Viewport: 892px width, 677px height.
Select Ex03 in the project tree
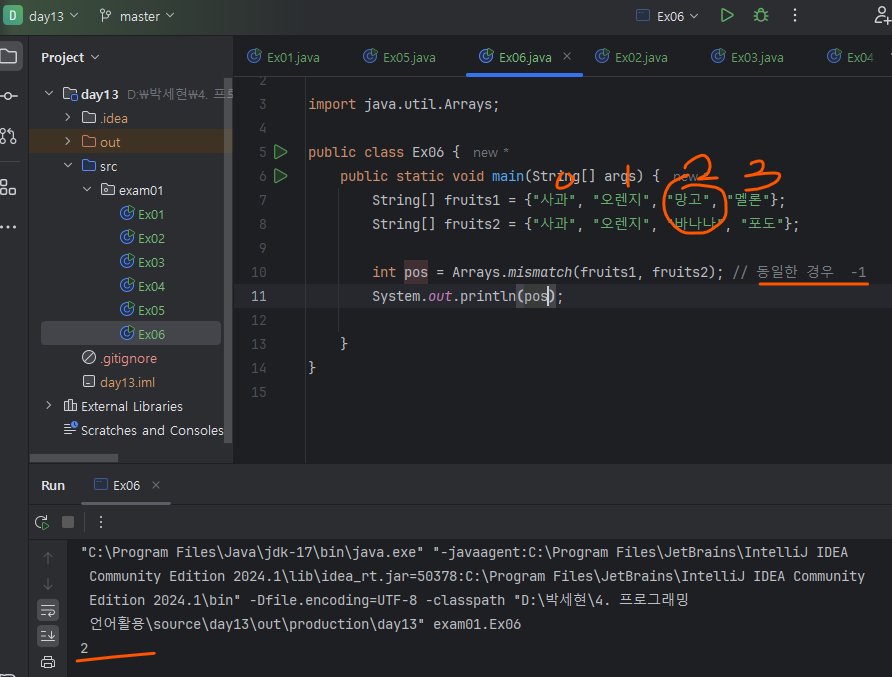click(142, 262)
